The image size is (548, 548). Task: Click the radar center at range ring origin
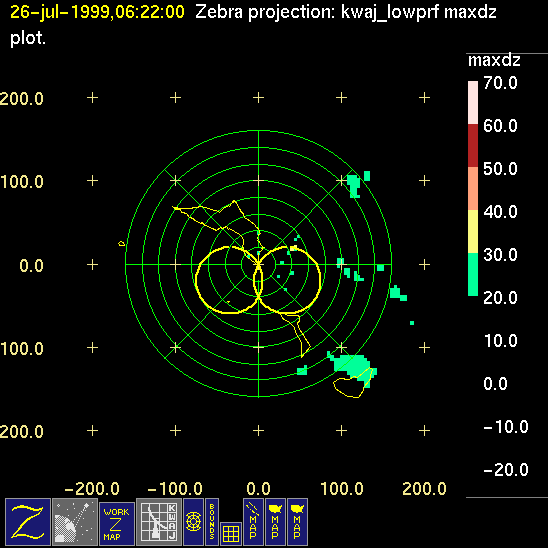click(258, 264)
